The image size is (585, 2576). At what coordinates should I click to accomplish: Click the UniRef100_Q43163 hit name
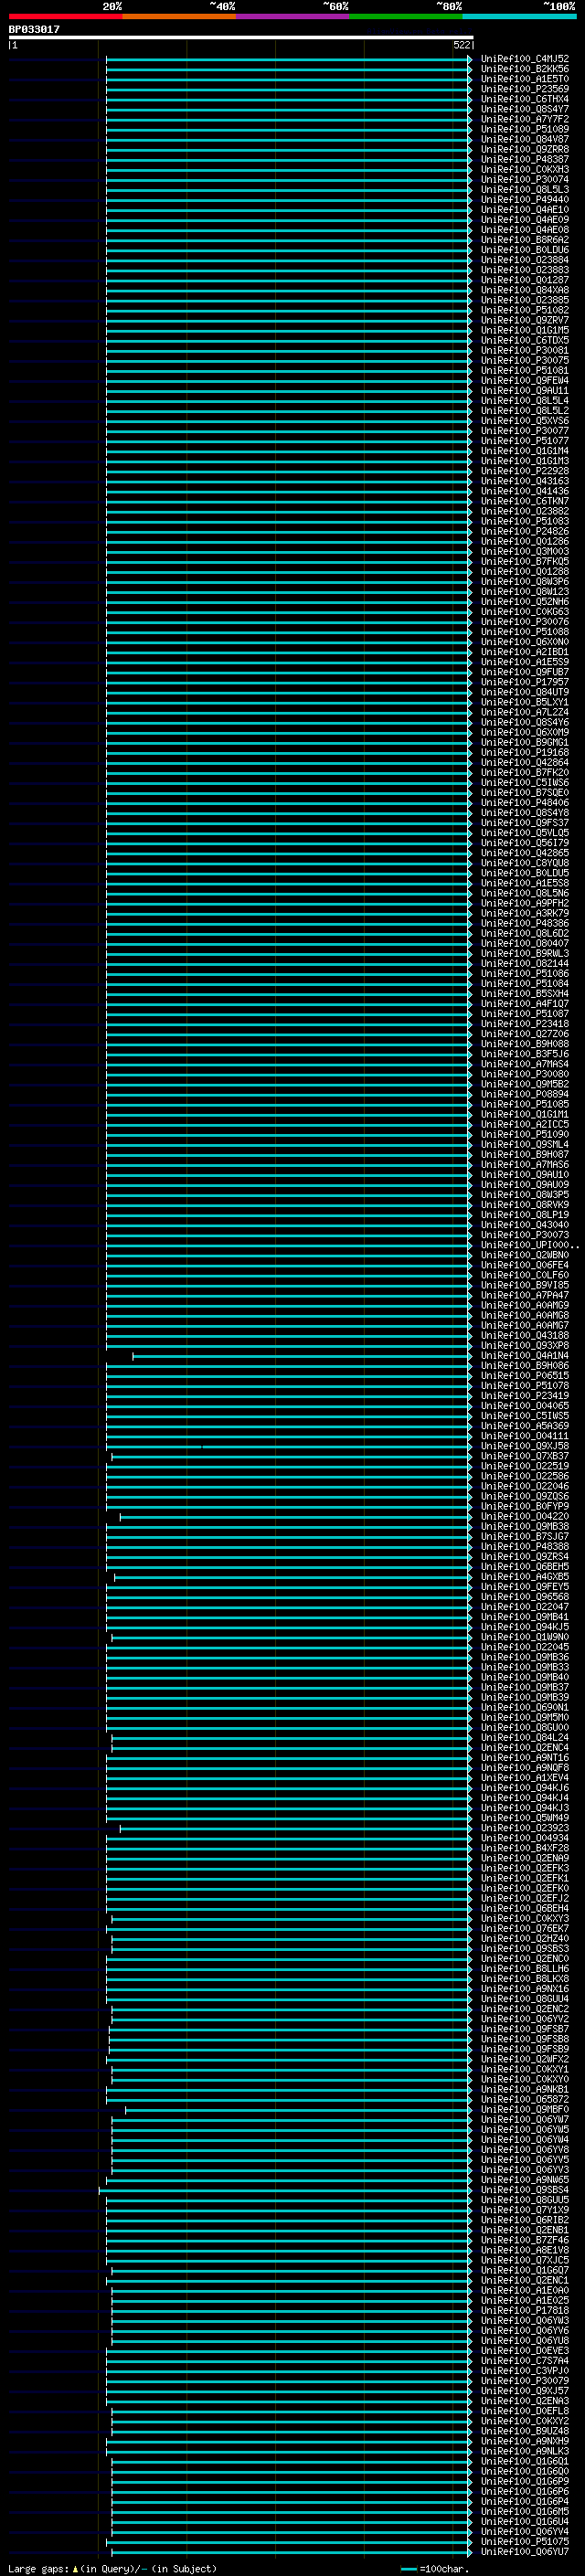point(525,481)
